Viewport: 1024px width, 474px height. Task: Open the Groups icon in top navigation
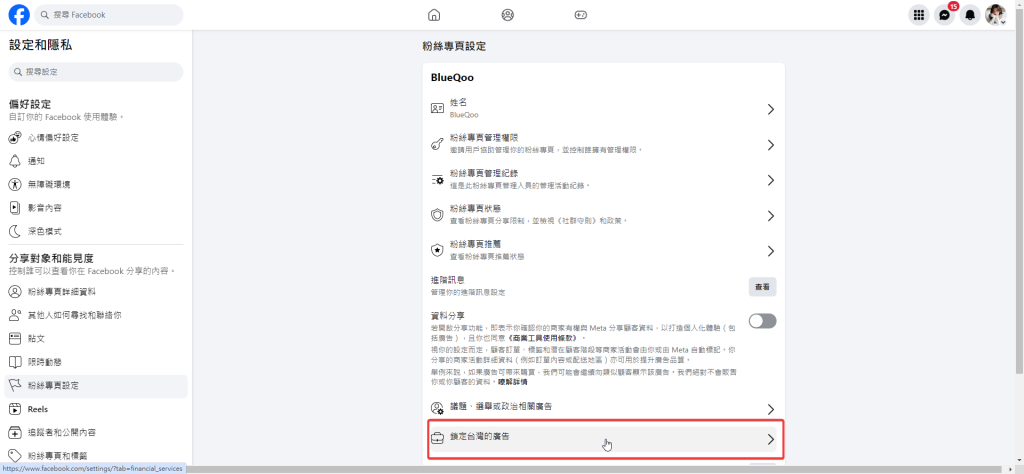click(x=508, y=15)
